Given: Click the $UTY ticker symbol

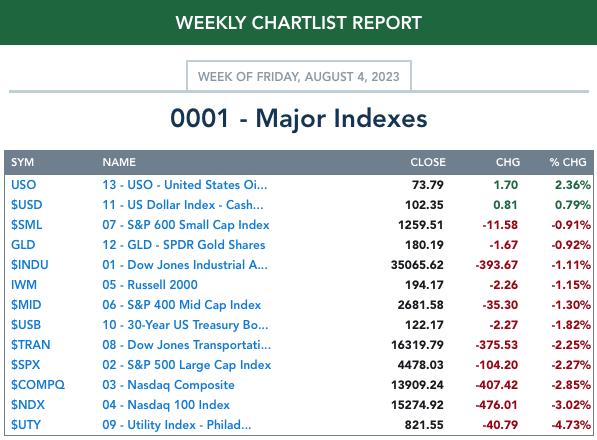Looking at the screenshot, I should click(x=26, y=425).
